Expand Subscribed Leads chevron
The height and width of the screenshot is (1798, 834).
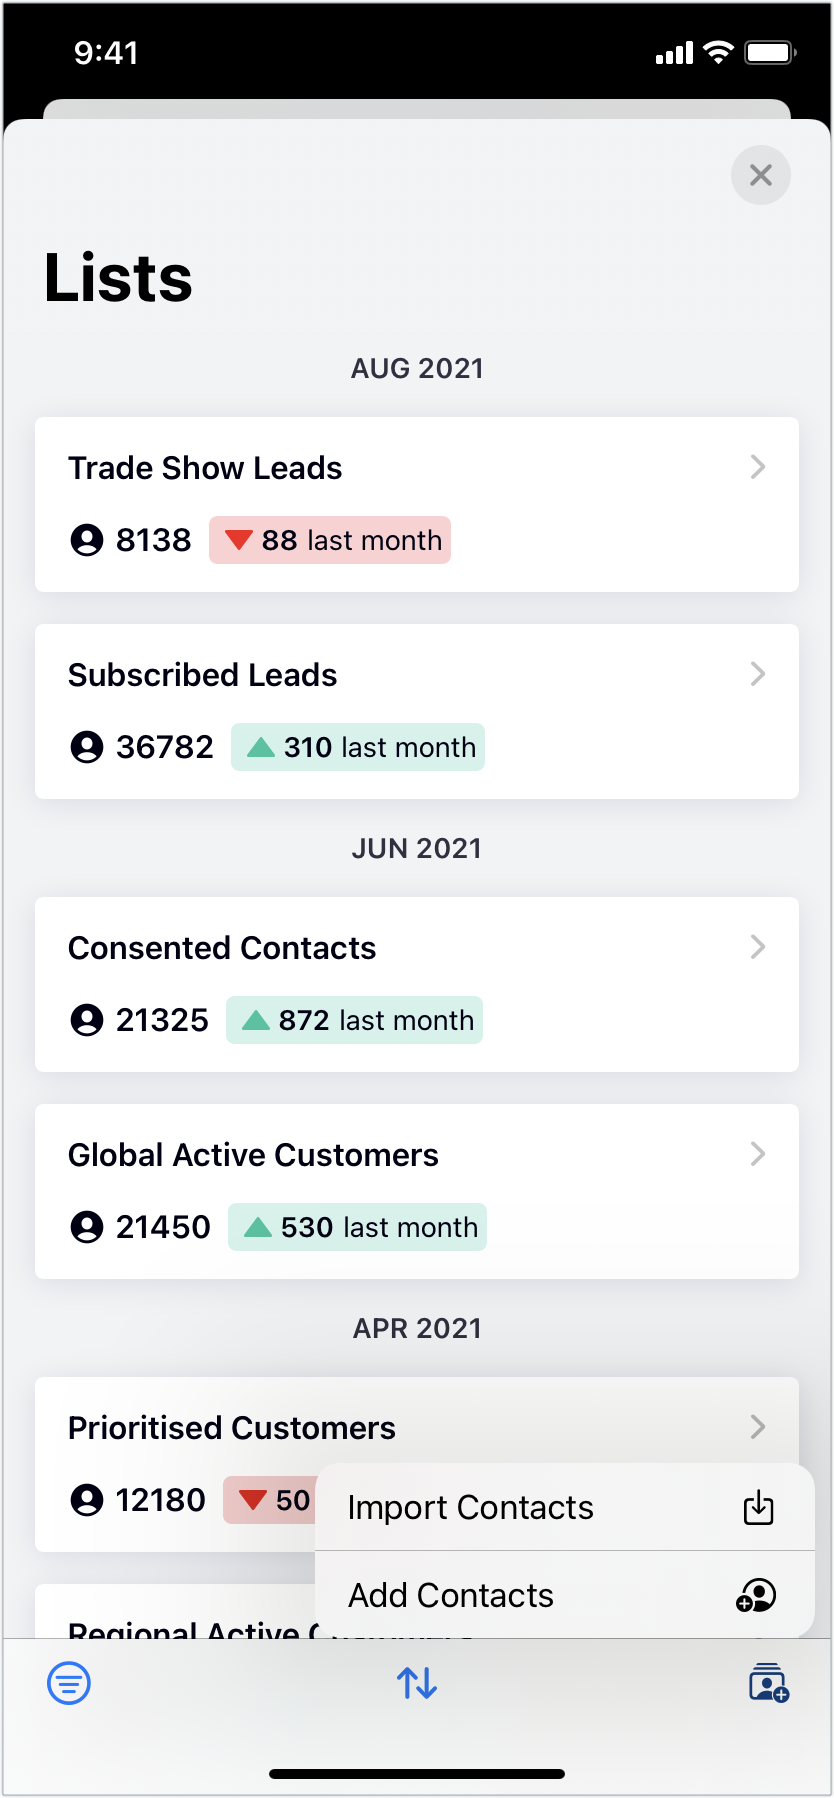pos(758,674)
